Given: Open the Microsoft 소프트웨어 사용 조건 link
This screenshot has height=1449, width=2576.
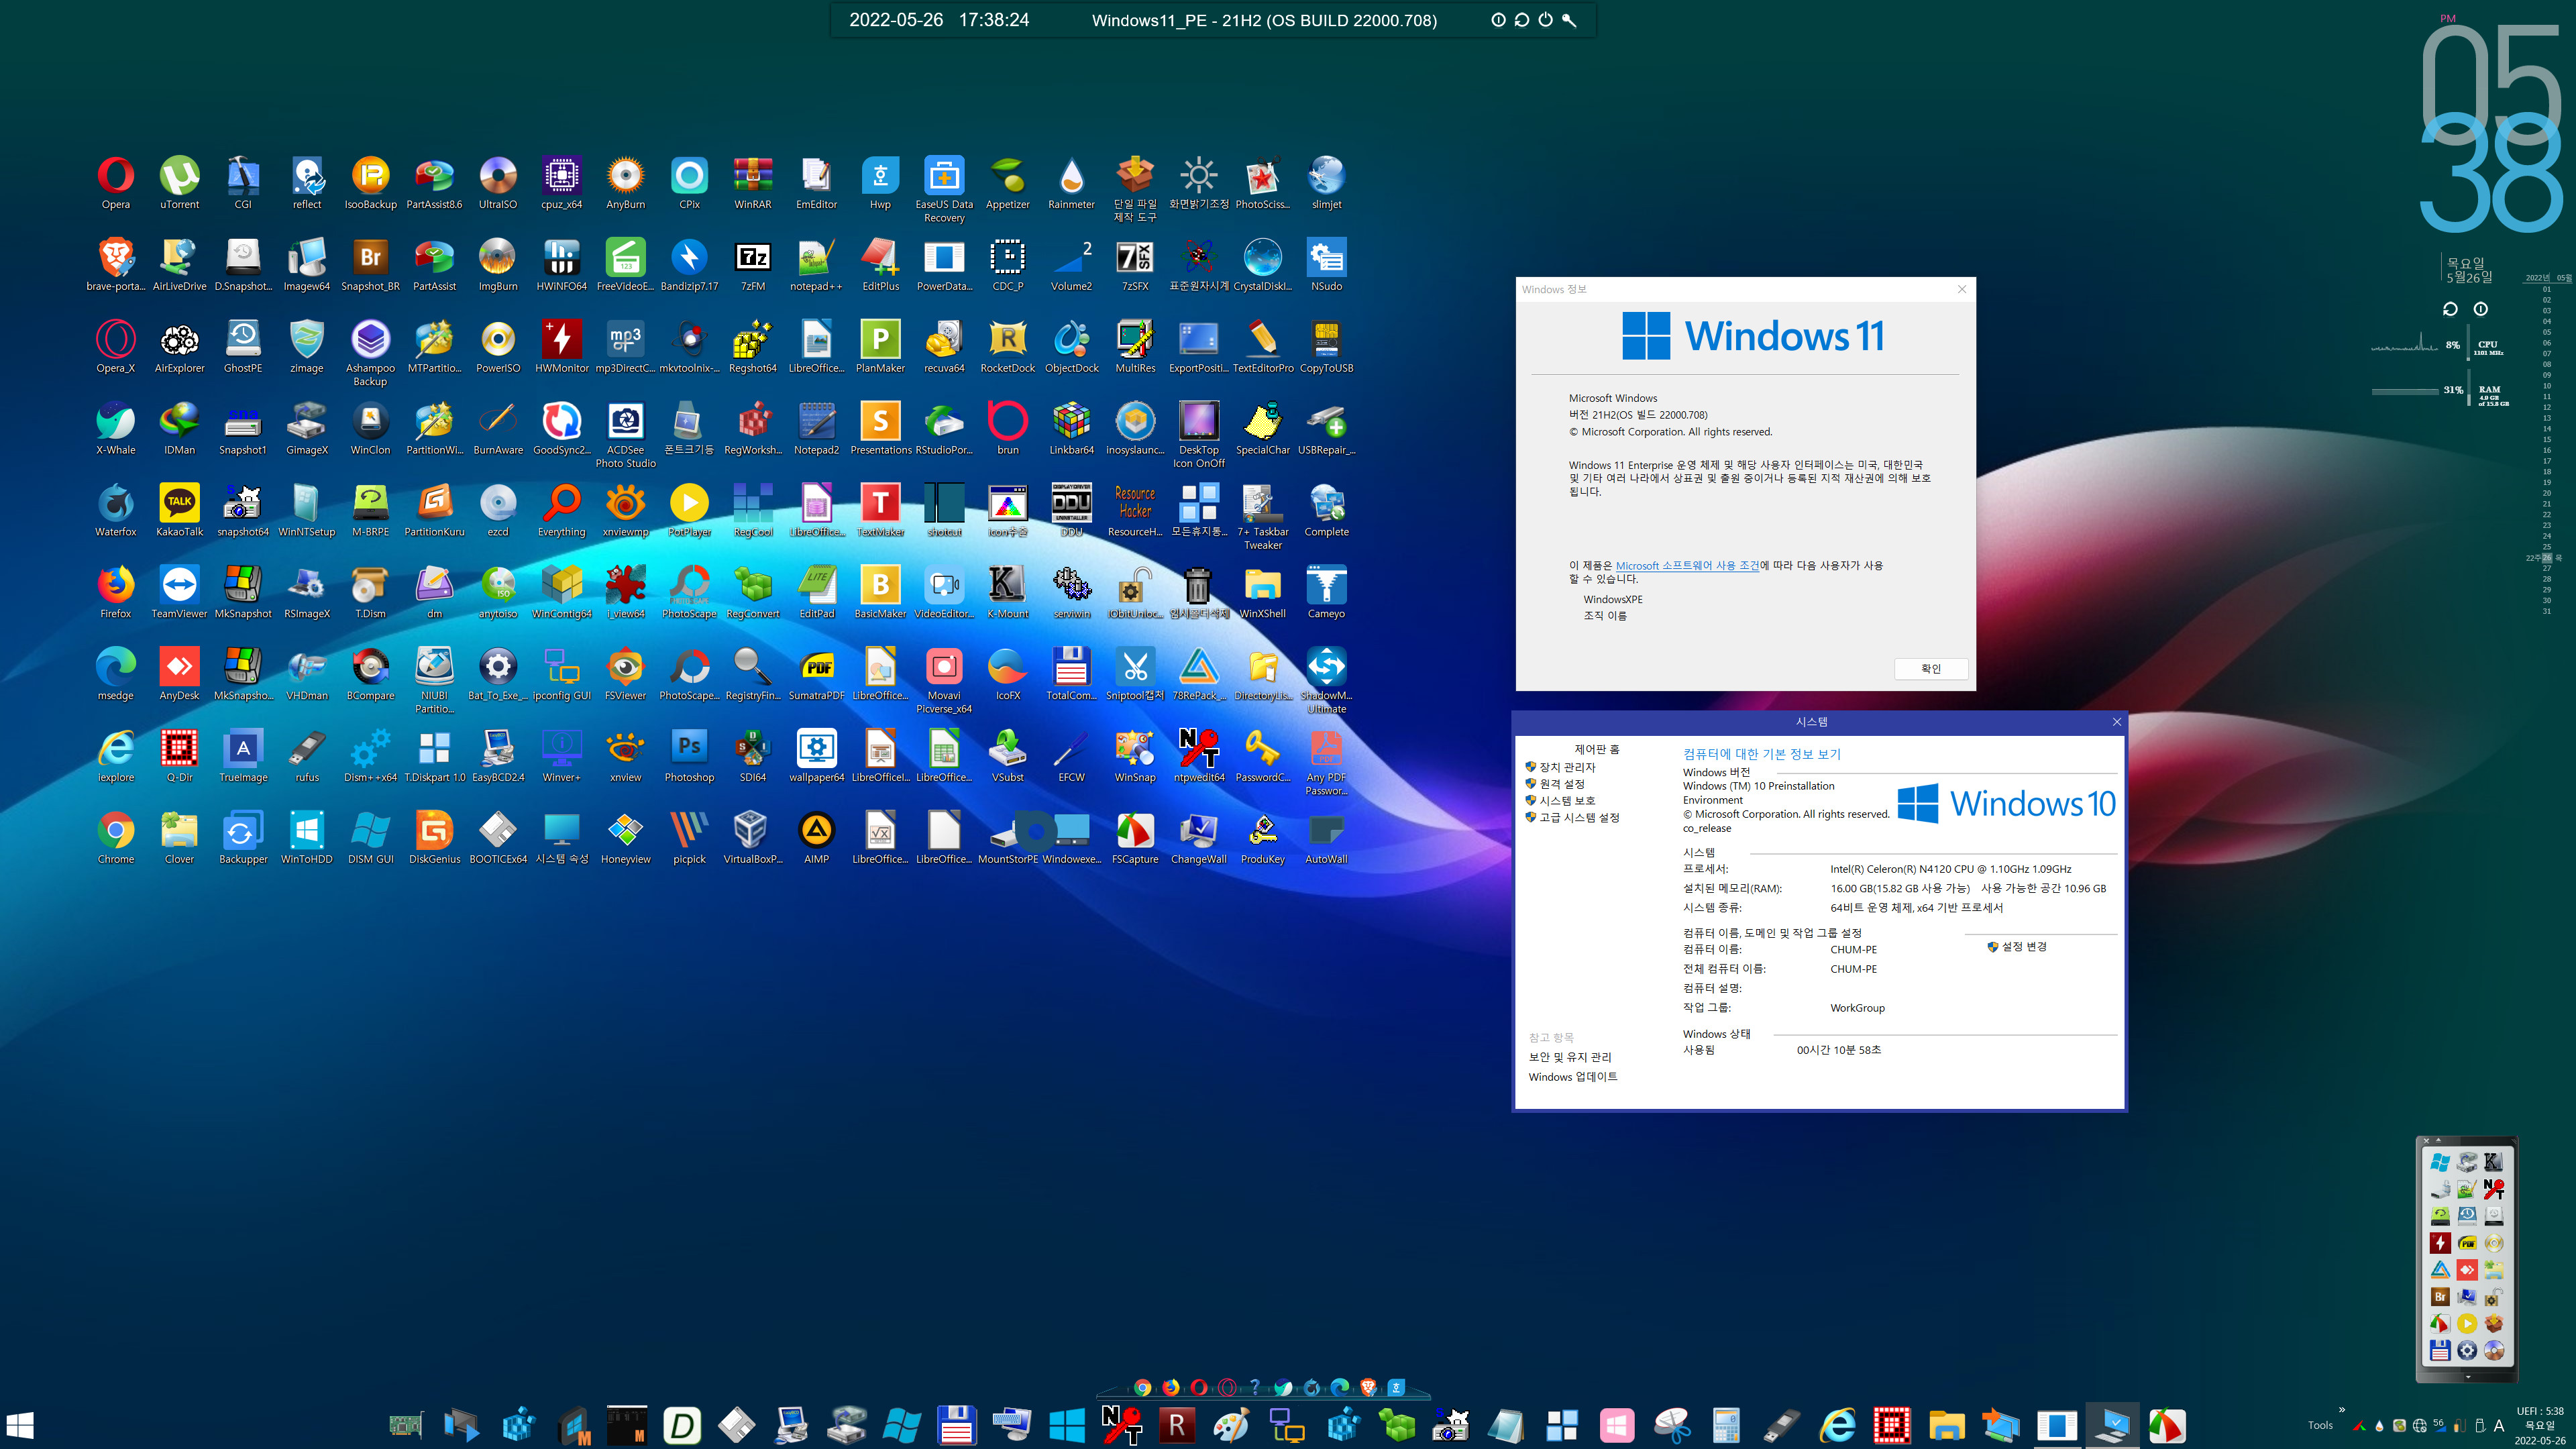Looking at the screenshot, I should click(x=1687, y=565).
